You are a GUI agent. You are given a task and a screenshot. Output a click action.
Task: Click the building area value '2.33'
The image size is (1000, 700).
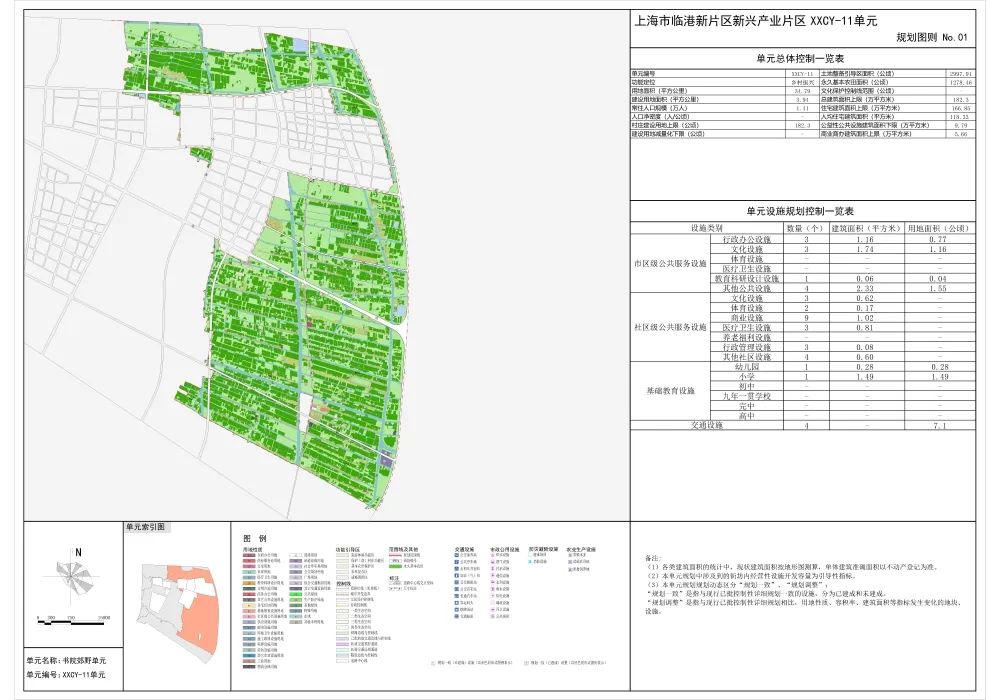[865, 288]
